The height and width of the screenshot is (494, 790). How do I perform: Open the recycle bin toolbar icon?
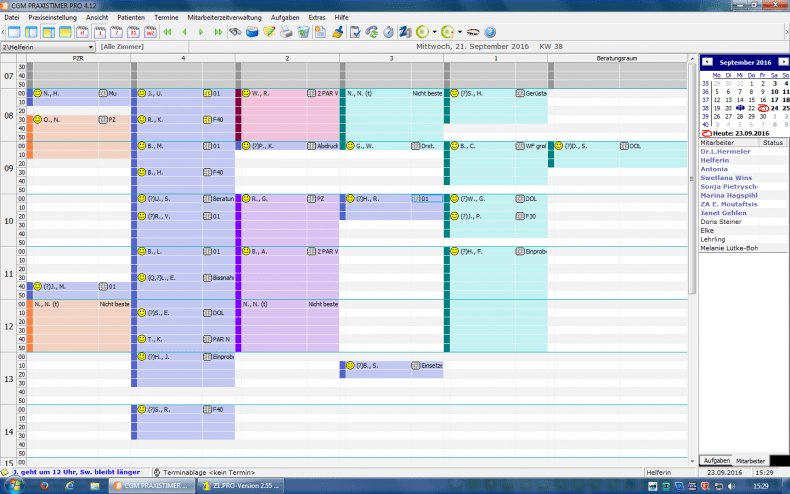303,32
